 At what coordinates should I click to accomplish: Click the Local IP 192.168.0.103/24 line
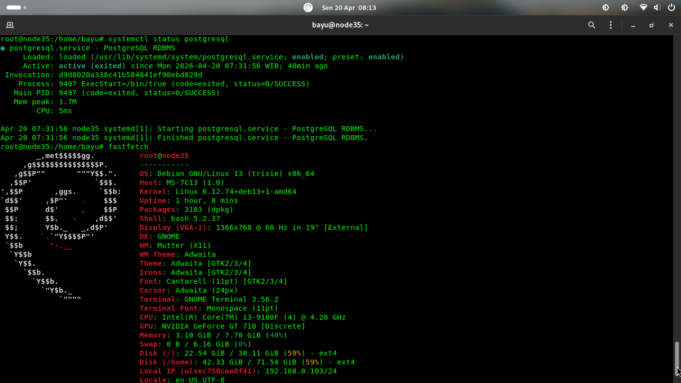coord(238,371)
